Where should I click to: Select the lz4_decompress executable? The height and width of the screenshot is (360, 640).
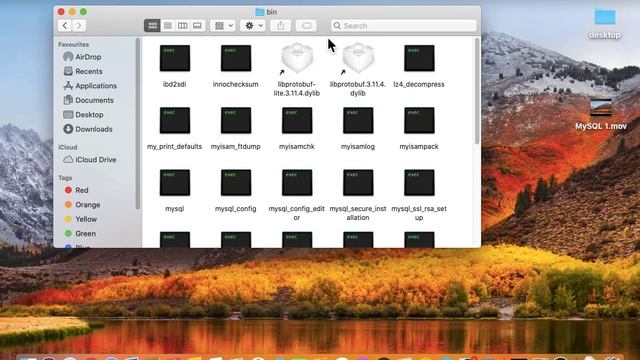[x=419, y=58]
